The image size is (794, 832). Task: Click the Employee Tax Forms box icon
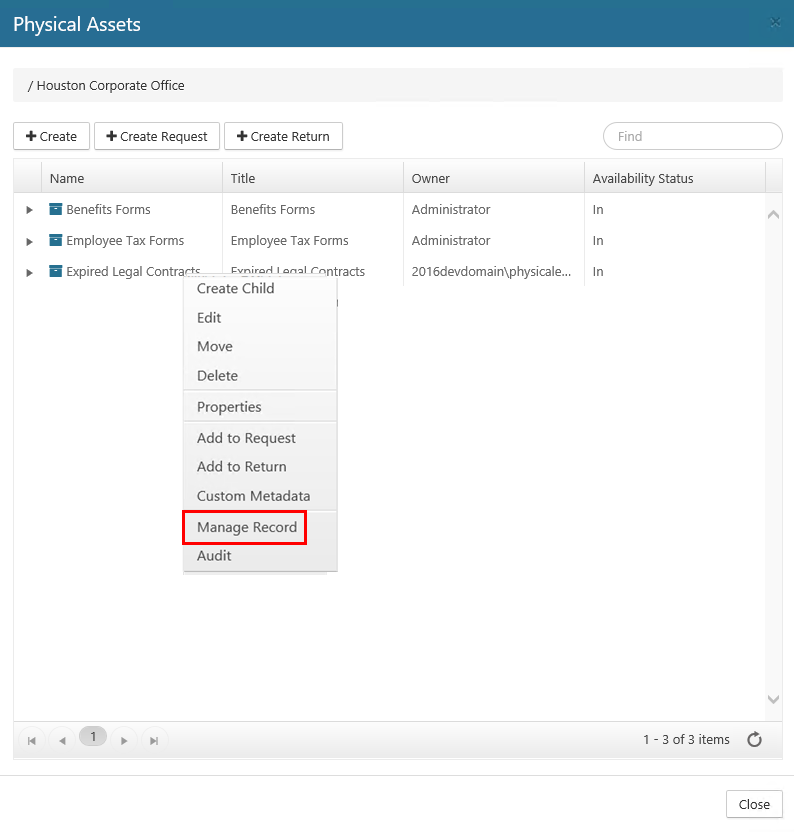[56, 241]
